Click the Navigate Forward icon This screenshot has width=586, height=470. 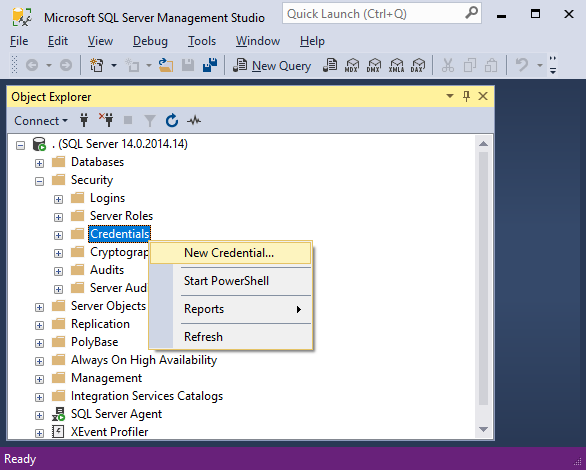click(x=66, y=65)
